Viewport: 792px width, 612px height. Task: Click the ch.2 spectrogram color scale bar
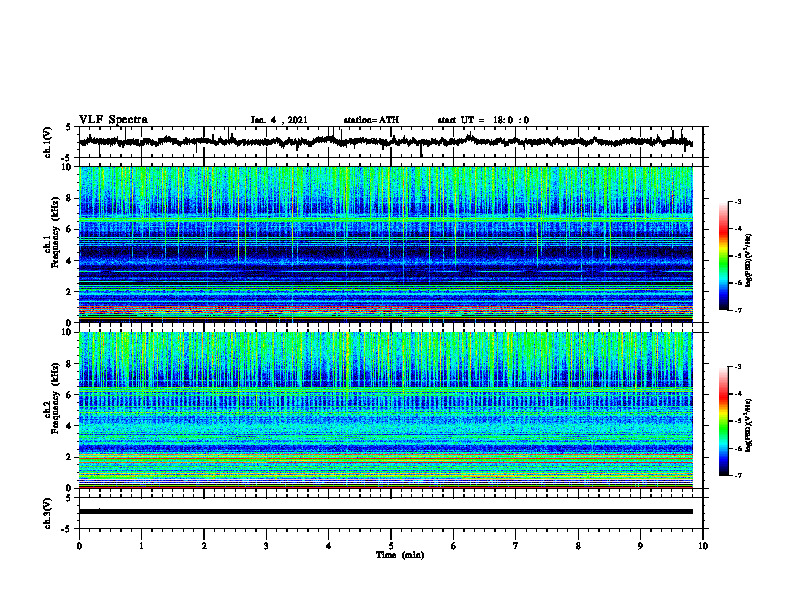(724, 421)
